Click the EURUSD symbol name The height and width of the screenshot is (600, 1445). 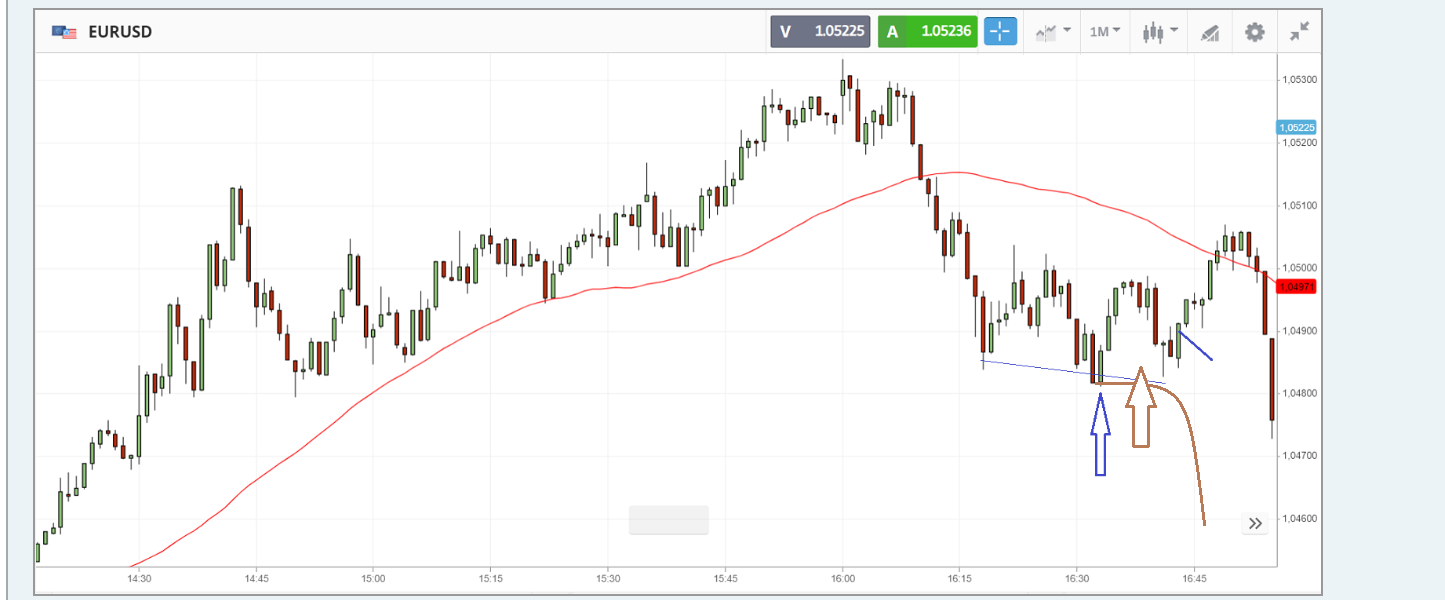[x=120, y=32]
